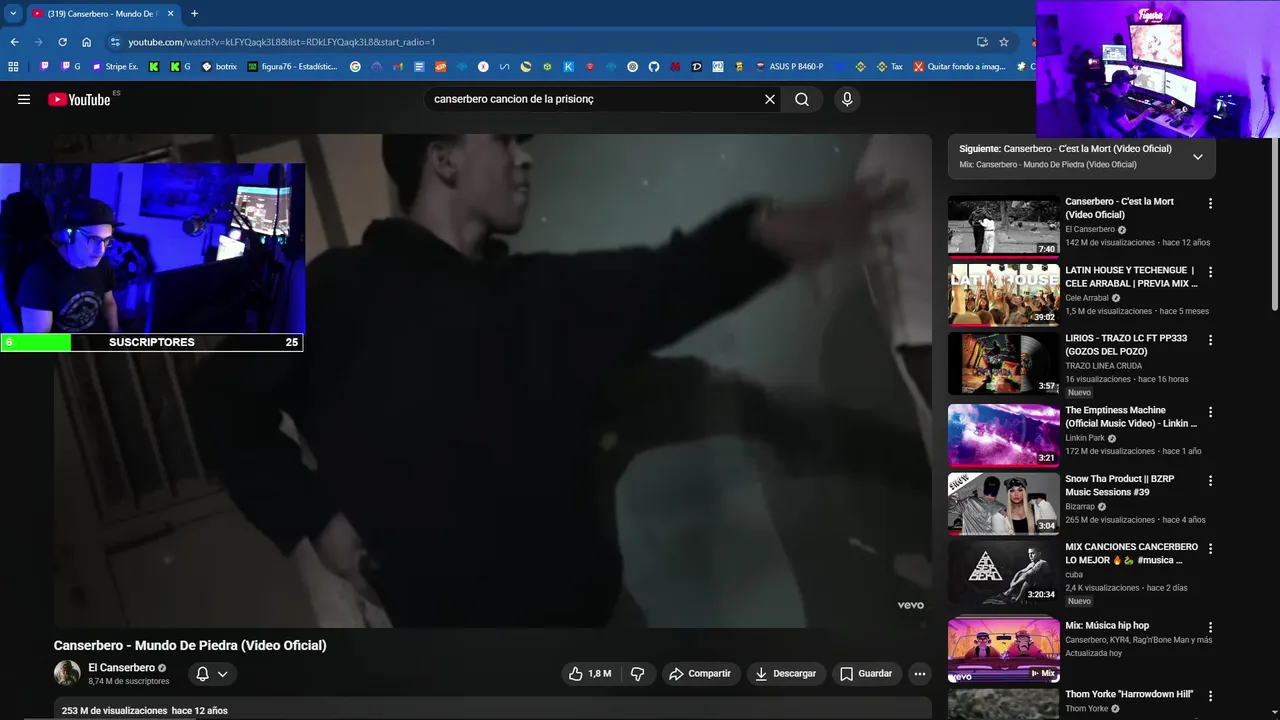Open the figura76 - Estadístic bookmark
The image size is (1280, 720).
click(292, 67)
